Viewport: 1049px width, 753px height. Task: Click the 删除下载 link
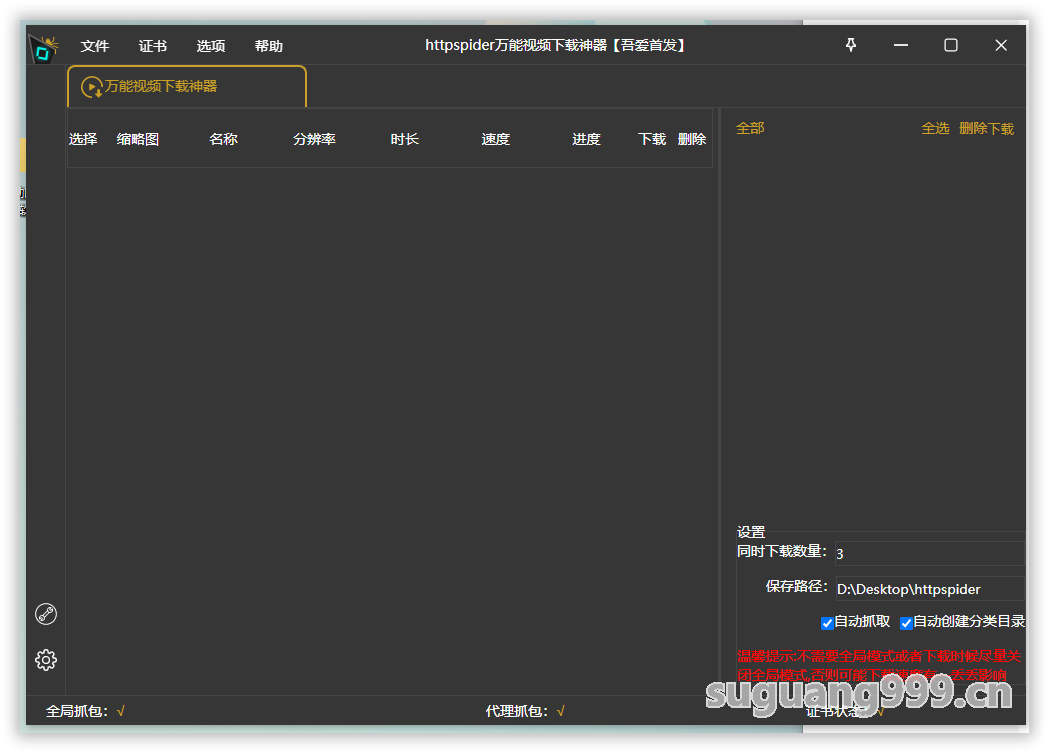(986, 128)
